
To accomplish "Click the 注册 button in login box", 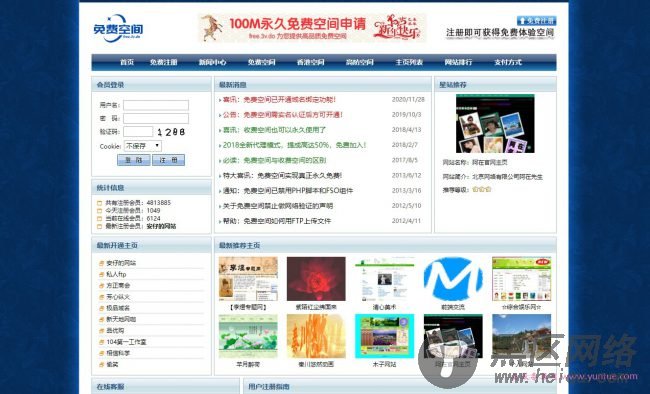I will coord(168,160).
